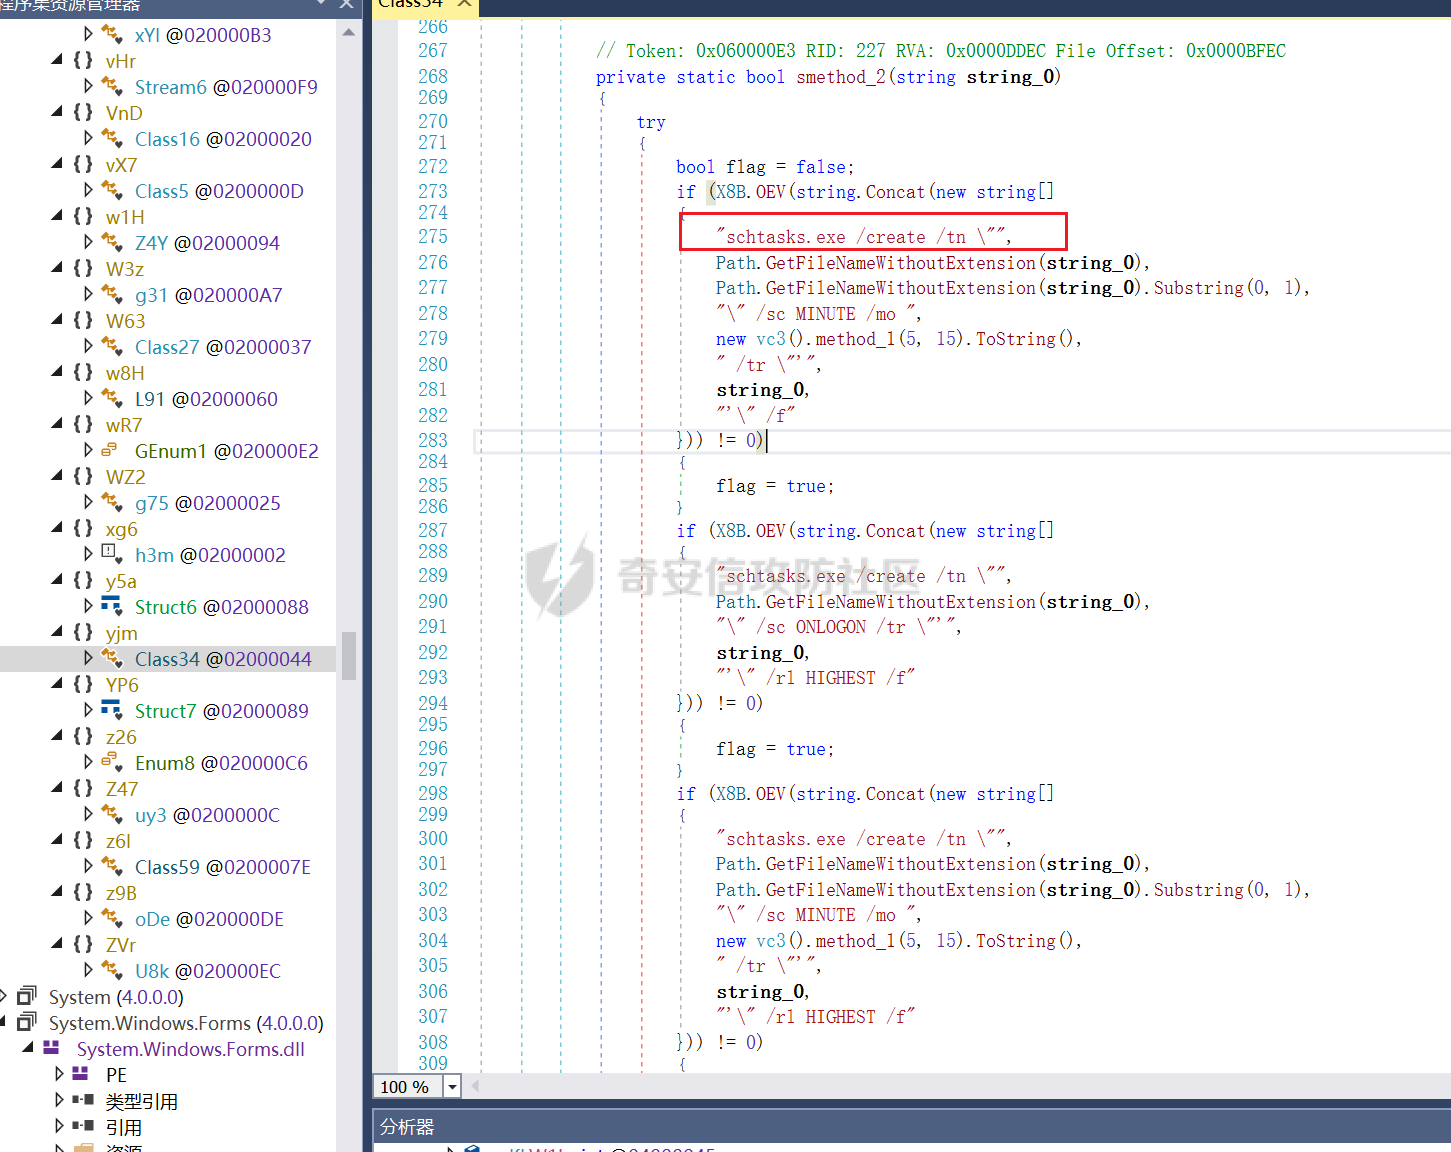Click the Stream6 class icon
Viewport: 1451px width, 1152px height.
tap(112, 86)
